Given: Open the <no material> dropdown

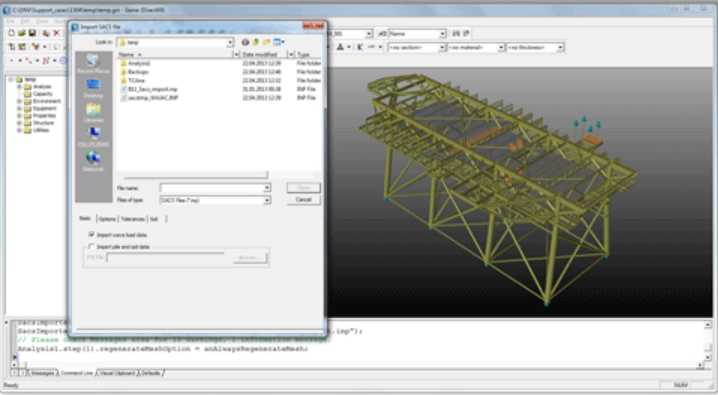Looking at the screenshot, I should pos(500,47).
